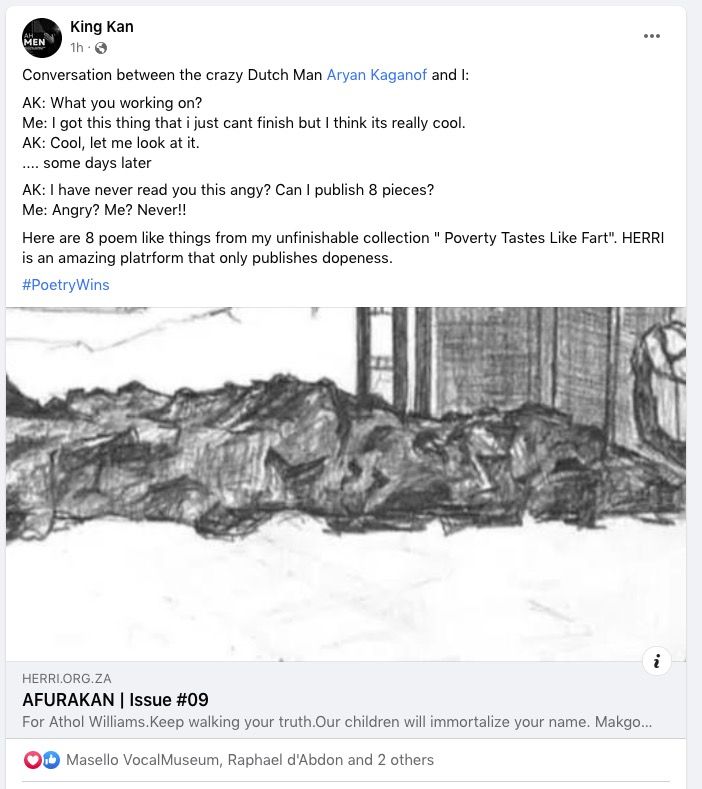This screenshot has width=702, height=789.
Task: Click the 1h post timestamp
Action: click(x=76, y=48)
